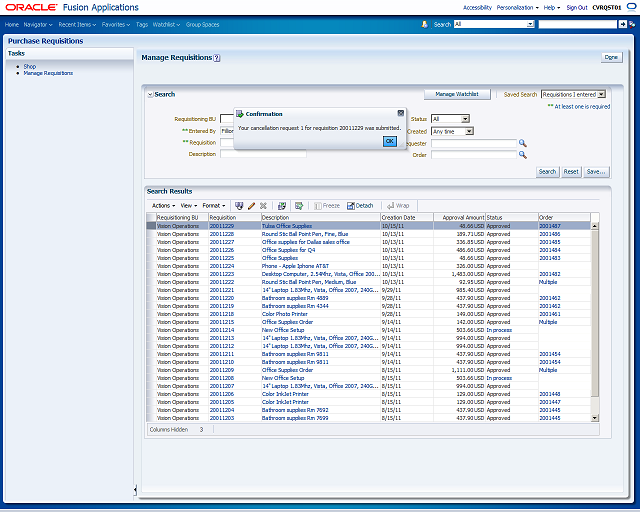640x512 pixels.
Task: Click the Manage Watchlist button
Action: click(457, 94)
